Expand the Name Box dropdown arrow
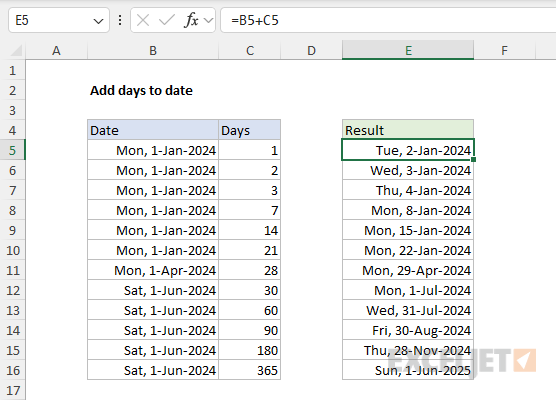This screenshot has width=556, height=400. (x=98, y=21)
